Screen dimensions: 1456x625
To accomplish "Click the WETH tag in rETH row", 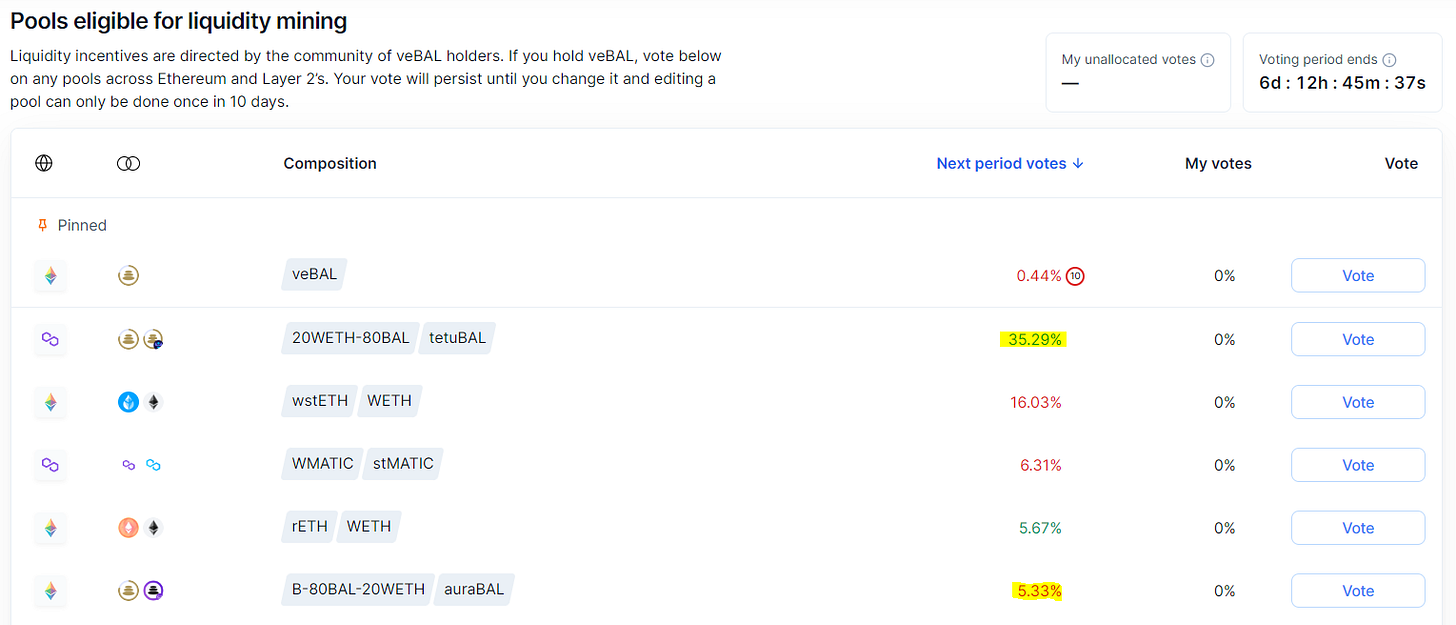I will point(368,527).
